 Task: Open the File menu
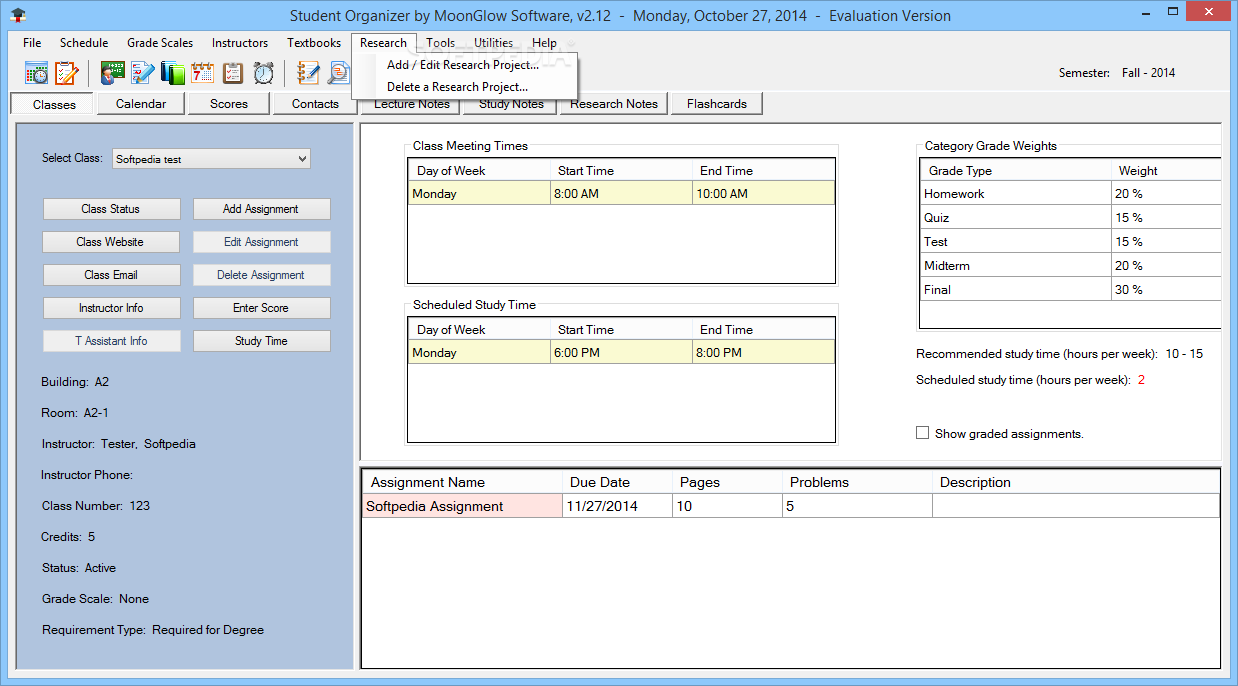click(32, 43)
